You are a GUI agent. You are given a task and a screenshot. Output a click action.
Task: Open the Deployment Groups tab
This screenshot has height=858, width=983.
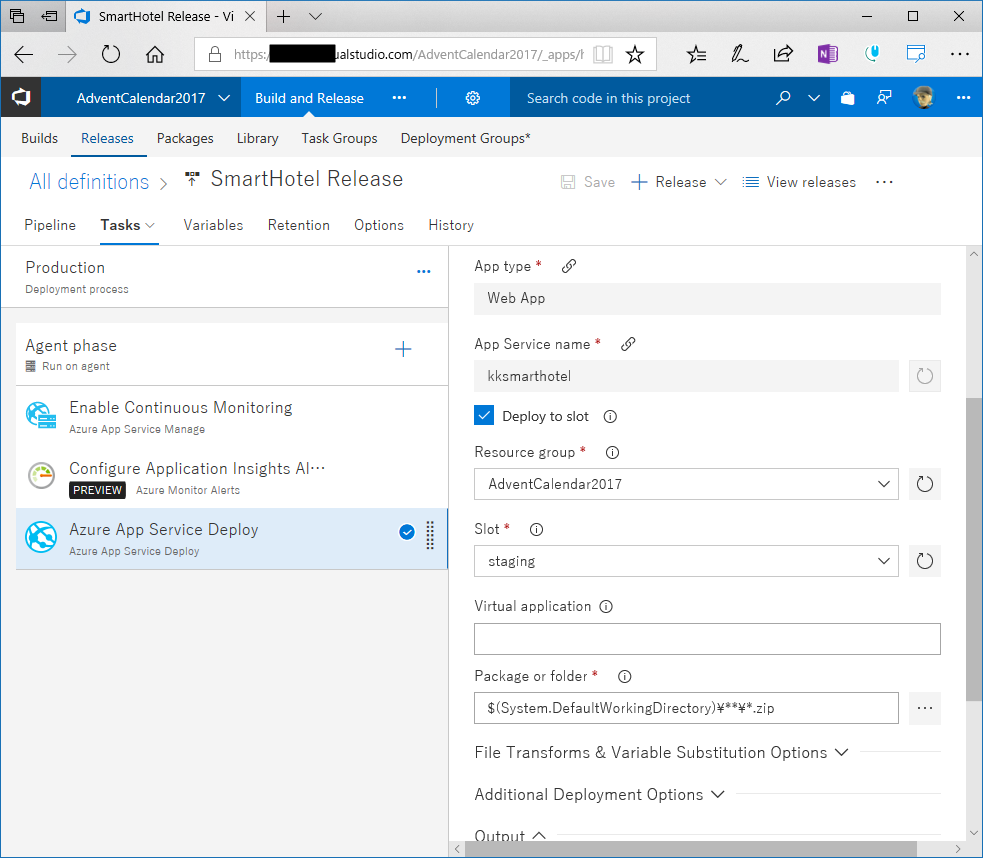465,139
